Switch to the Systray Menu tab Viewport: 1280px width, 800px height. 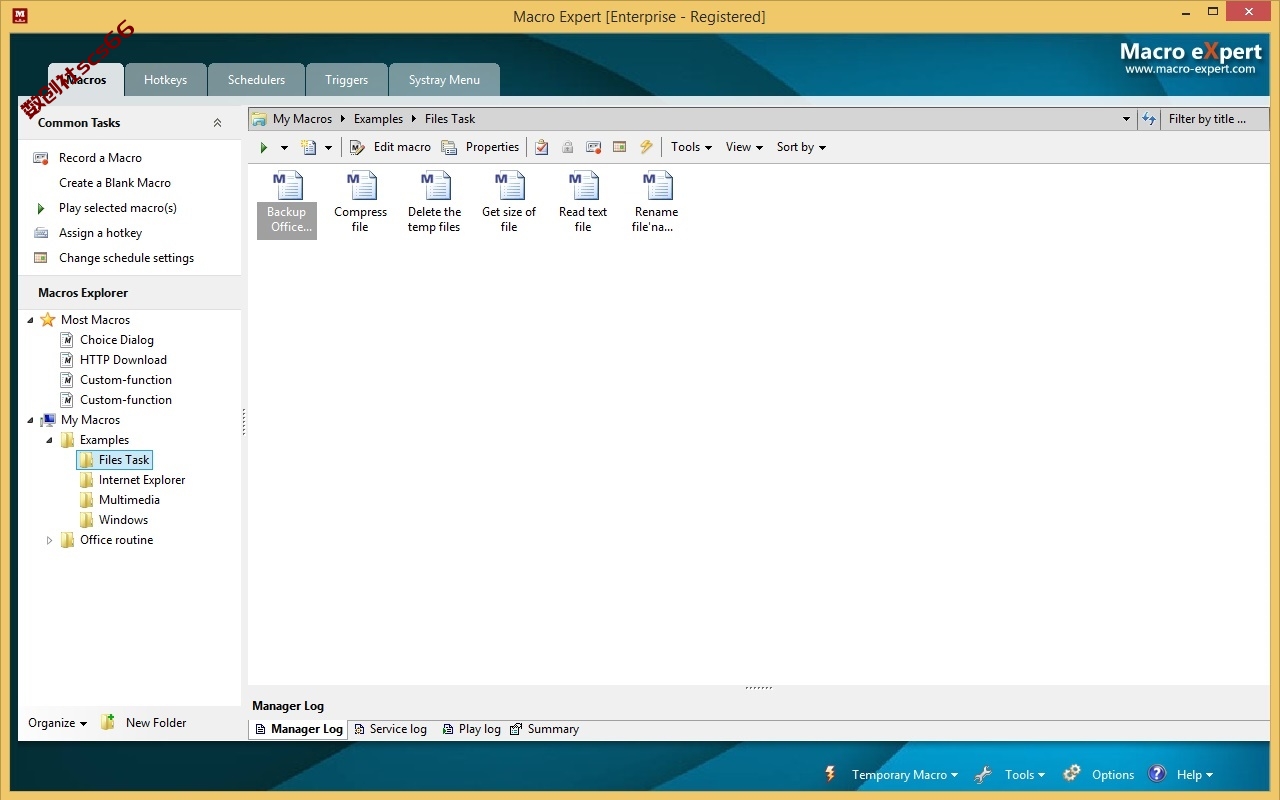[x=444, y=80]
